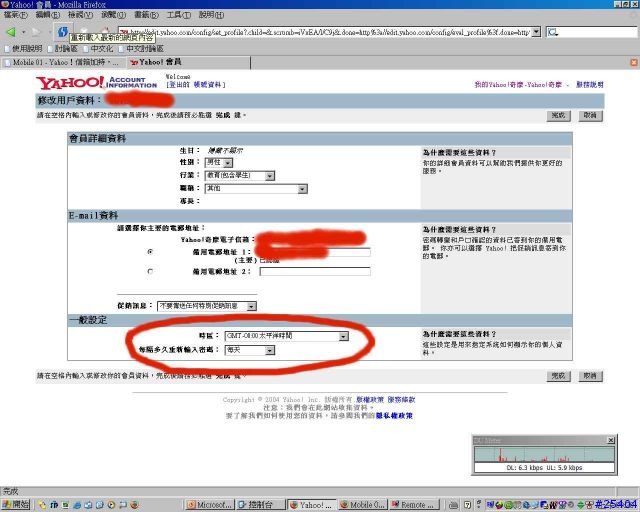
Task: Open the 中文化 bookmark
Action: [98, 49]
